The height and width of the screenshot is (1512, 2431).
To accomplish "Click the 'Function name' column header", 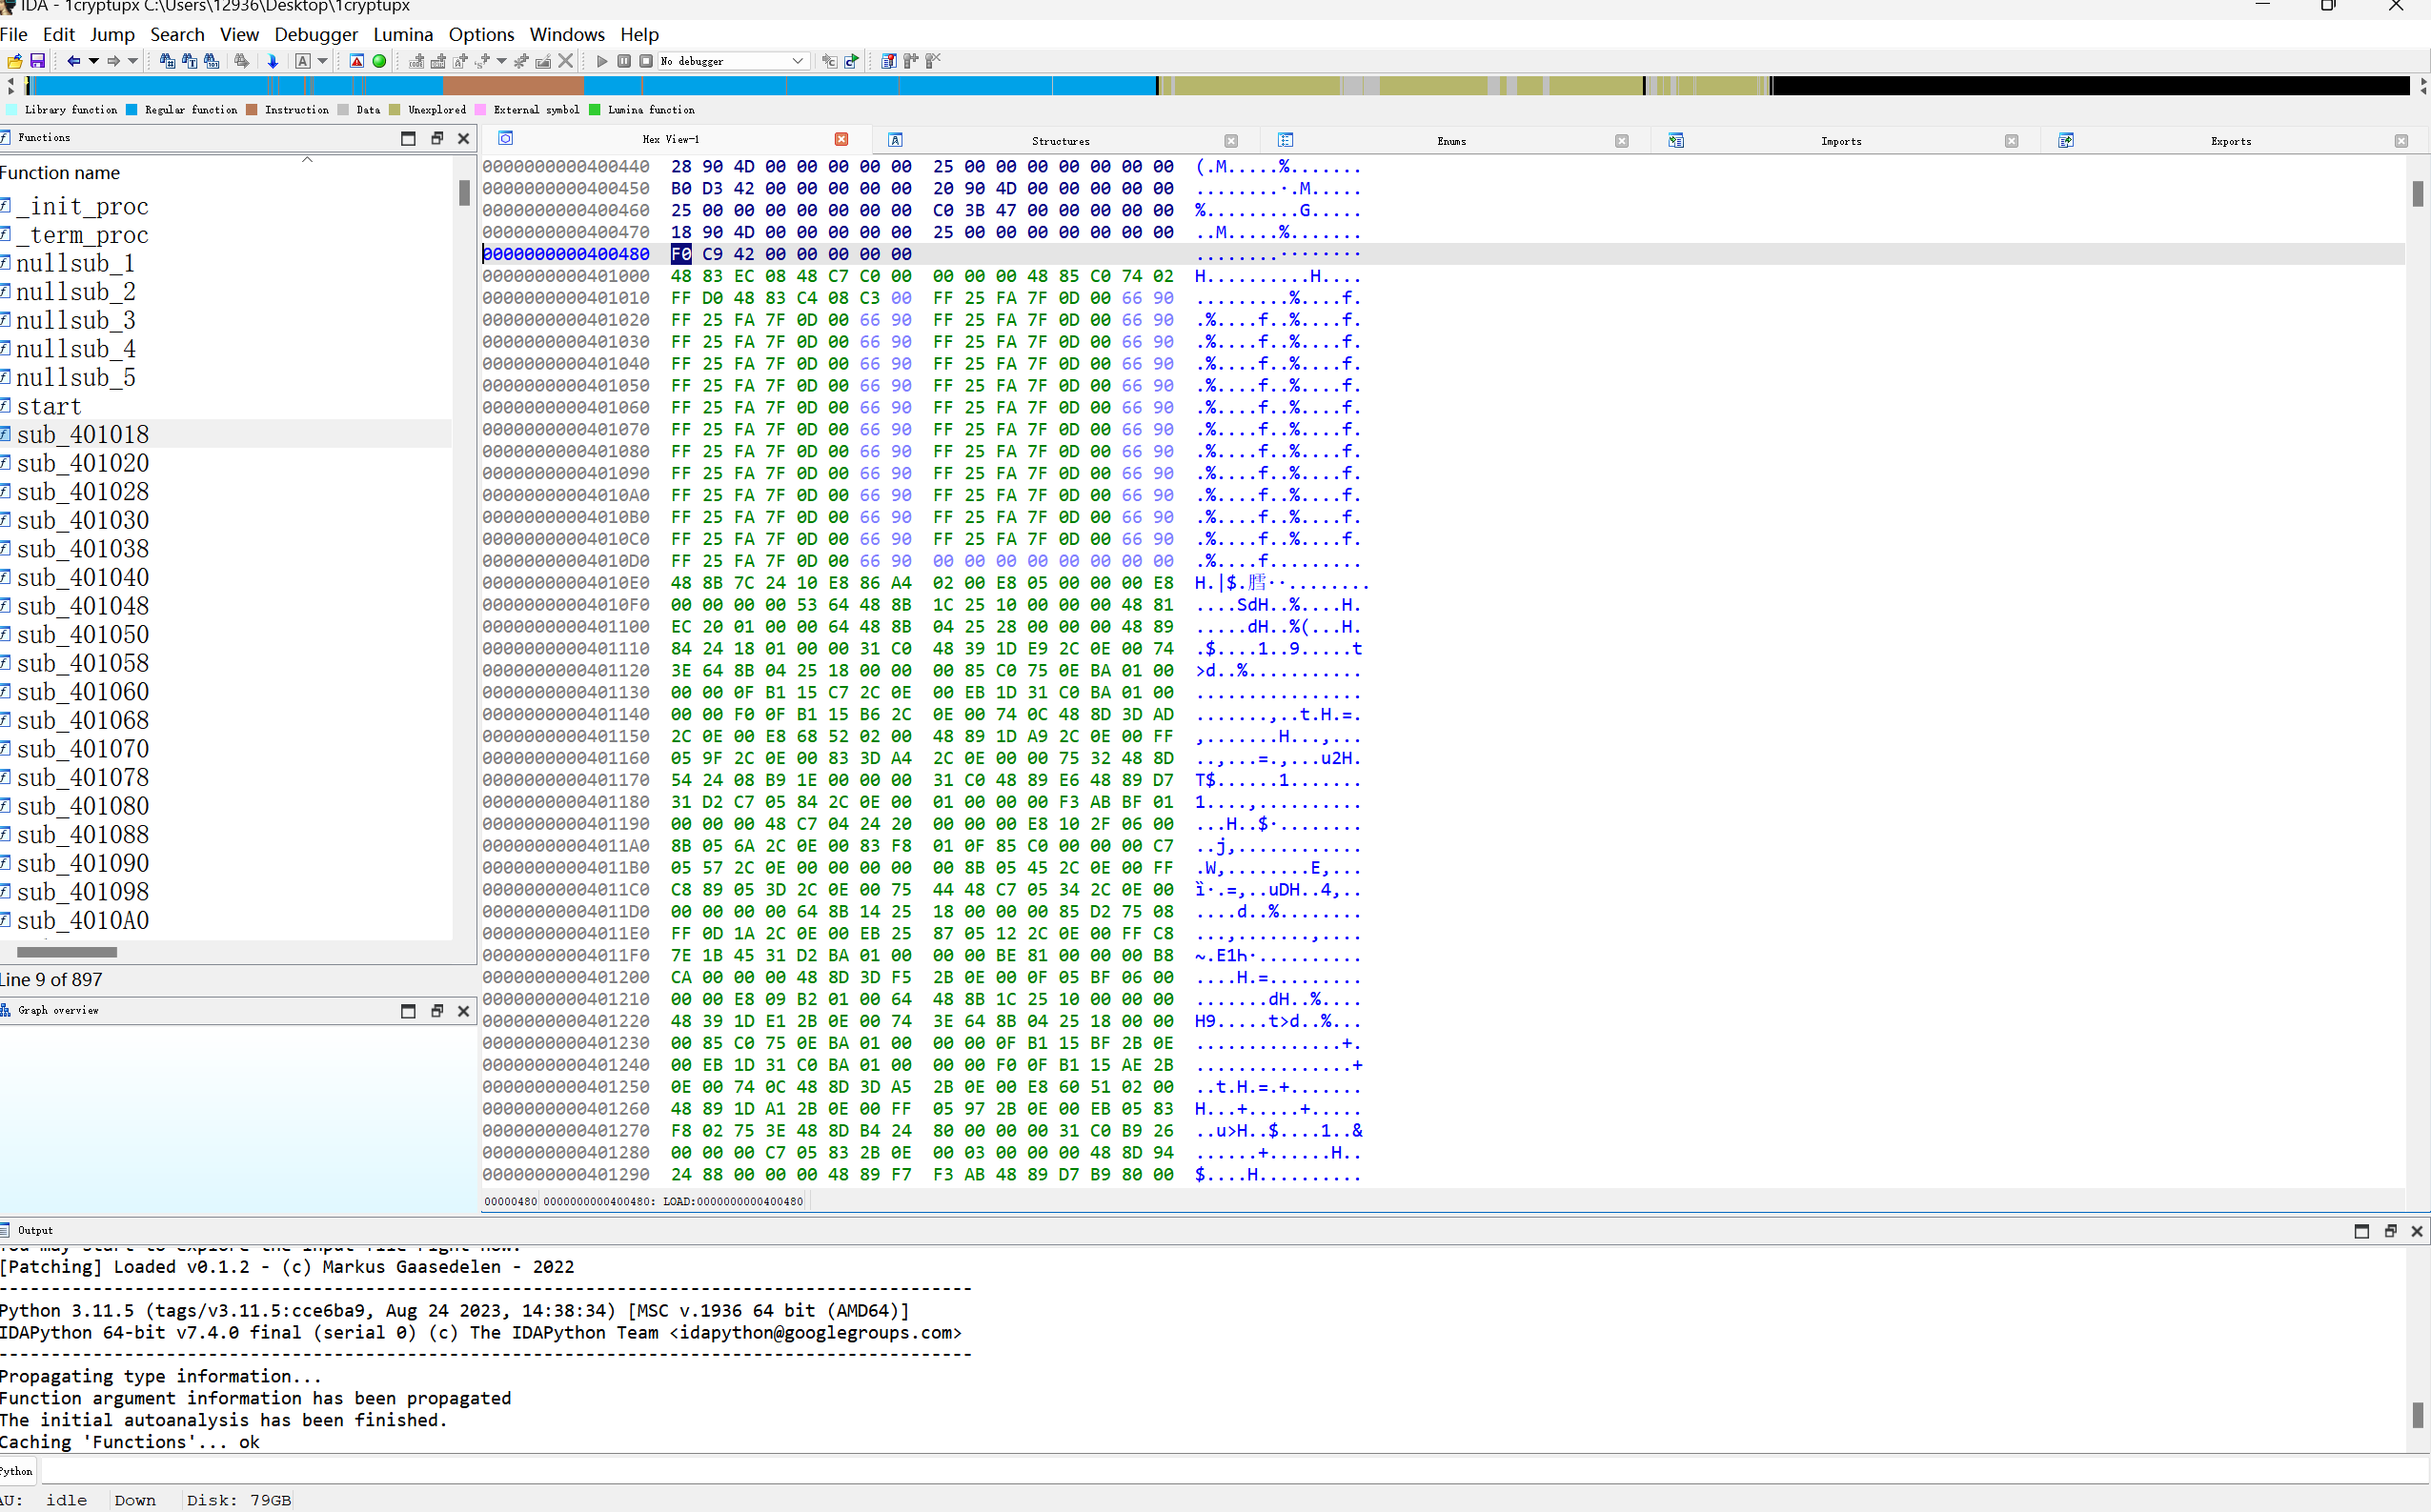I will (60, 173).
